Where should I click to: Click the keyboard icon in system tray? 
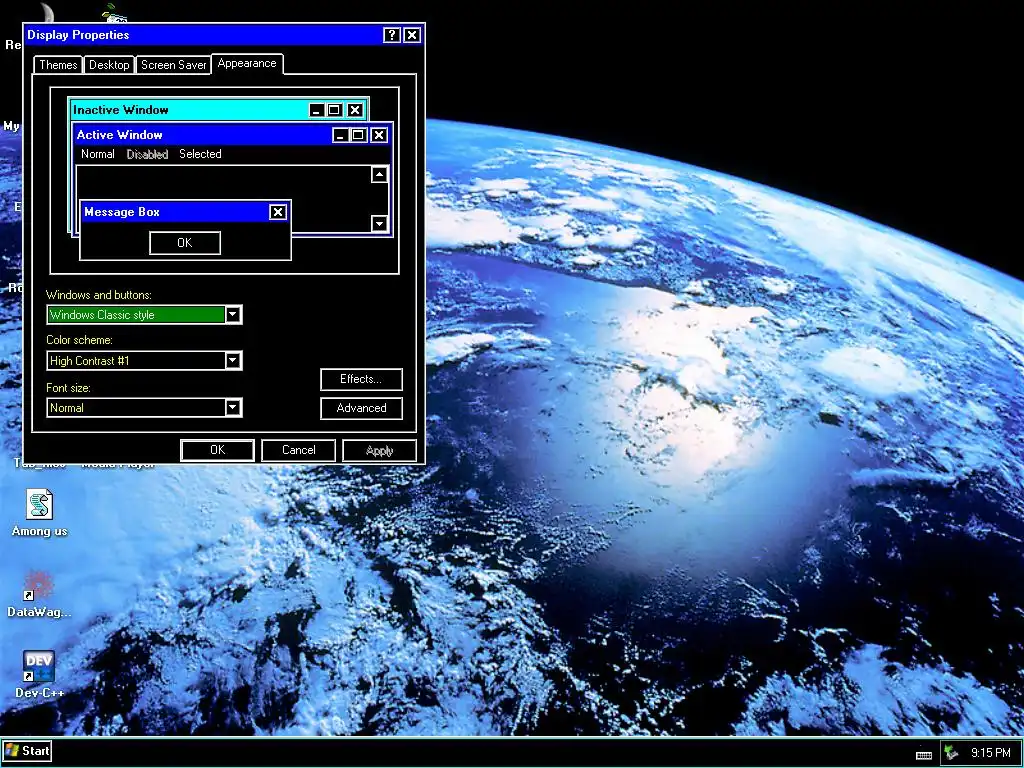point(923,754)
